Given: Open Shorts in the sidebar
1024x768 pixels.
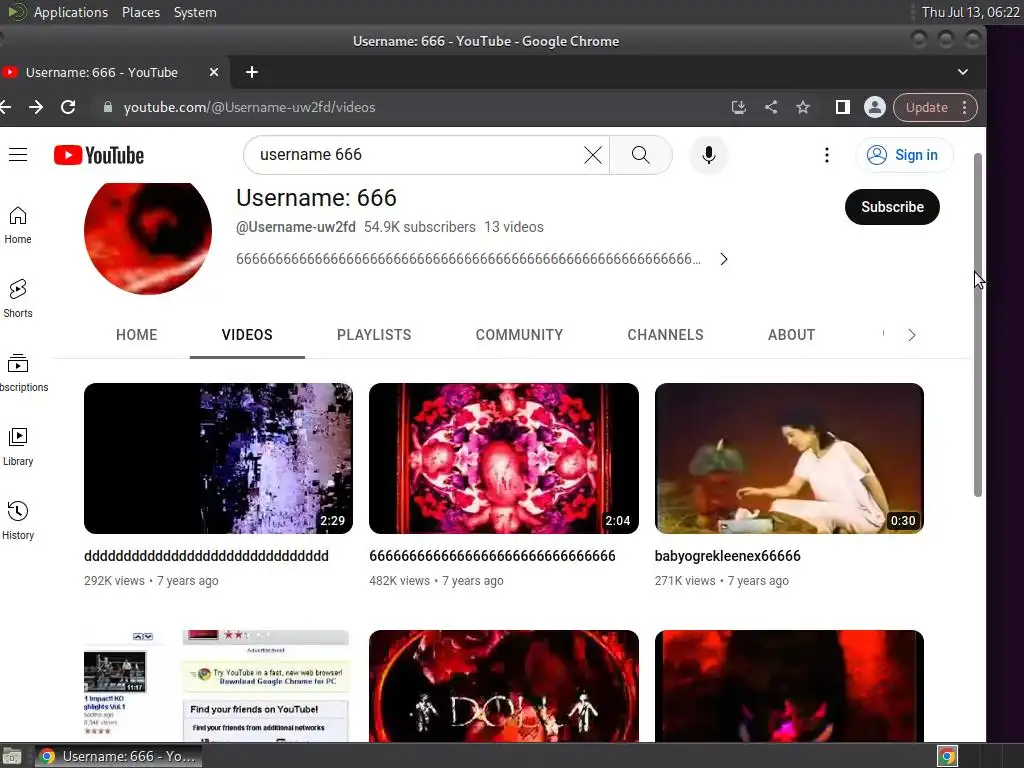Looking at the screenshot, I should pos(18,299).
